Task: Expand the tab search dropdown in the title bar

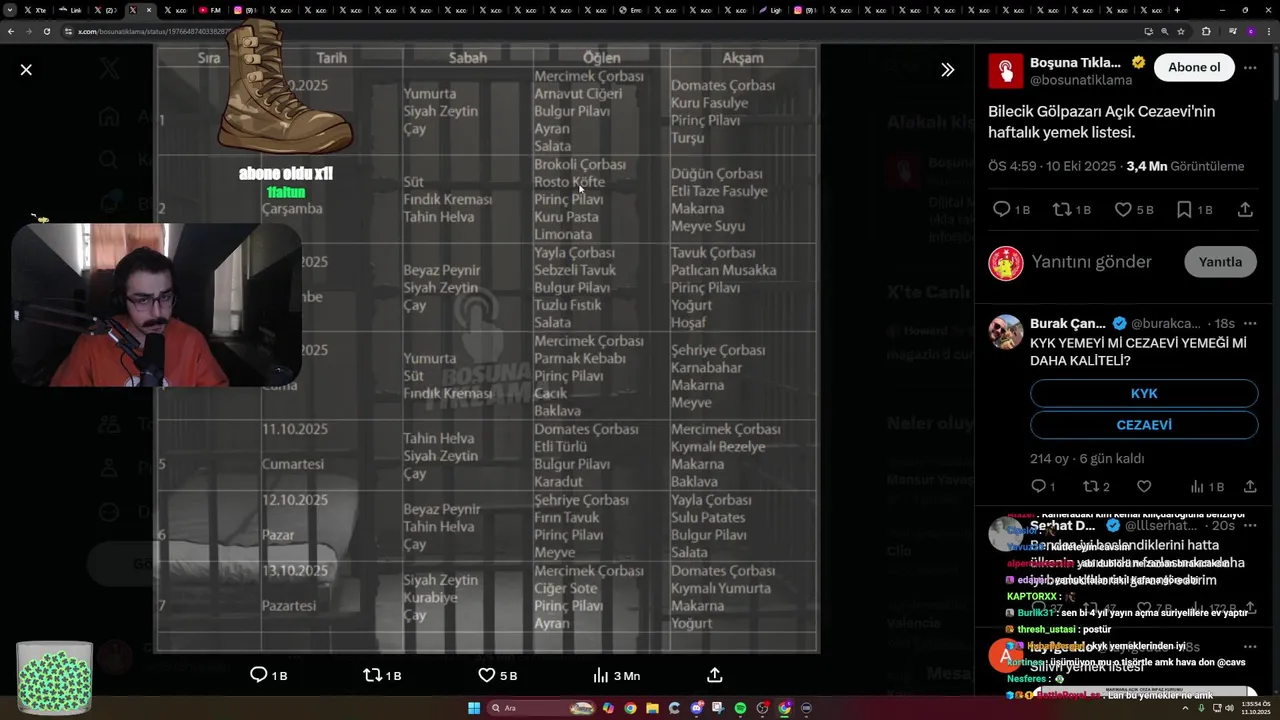Action: tap(10, 10)
